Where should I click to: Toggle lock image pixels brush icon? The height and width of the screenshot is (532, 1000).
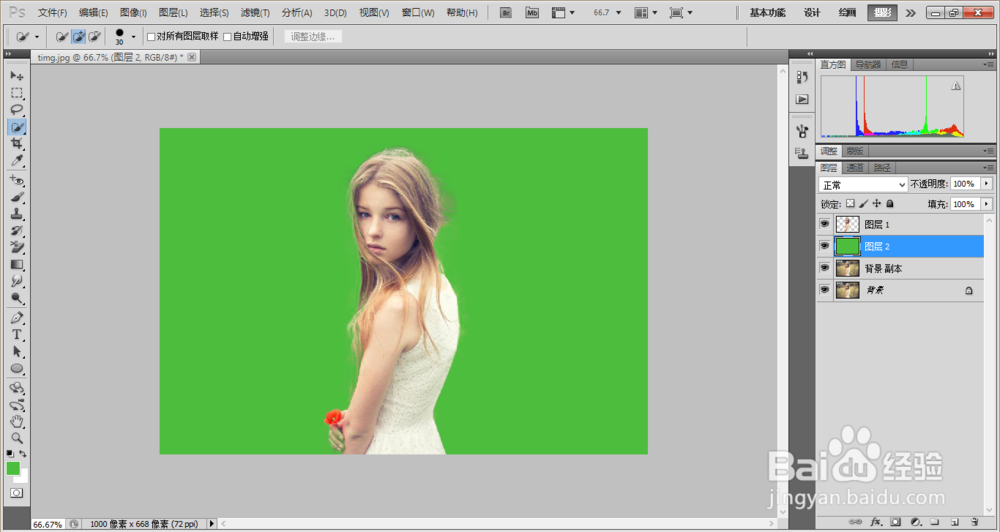tap(864, 203)
